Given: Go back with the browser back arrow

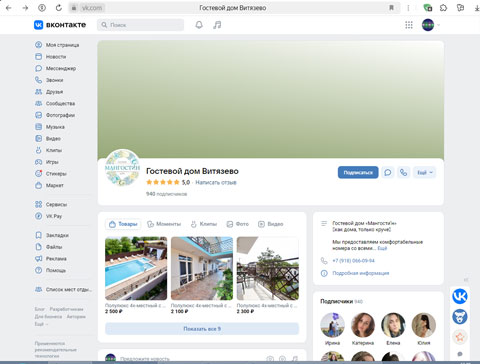Looking at the screenshot, I should point(9,8).
